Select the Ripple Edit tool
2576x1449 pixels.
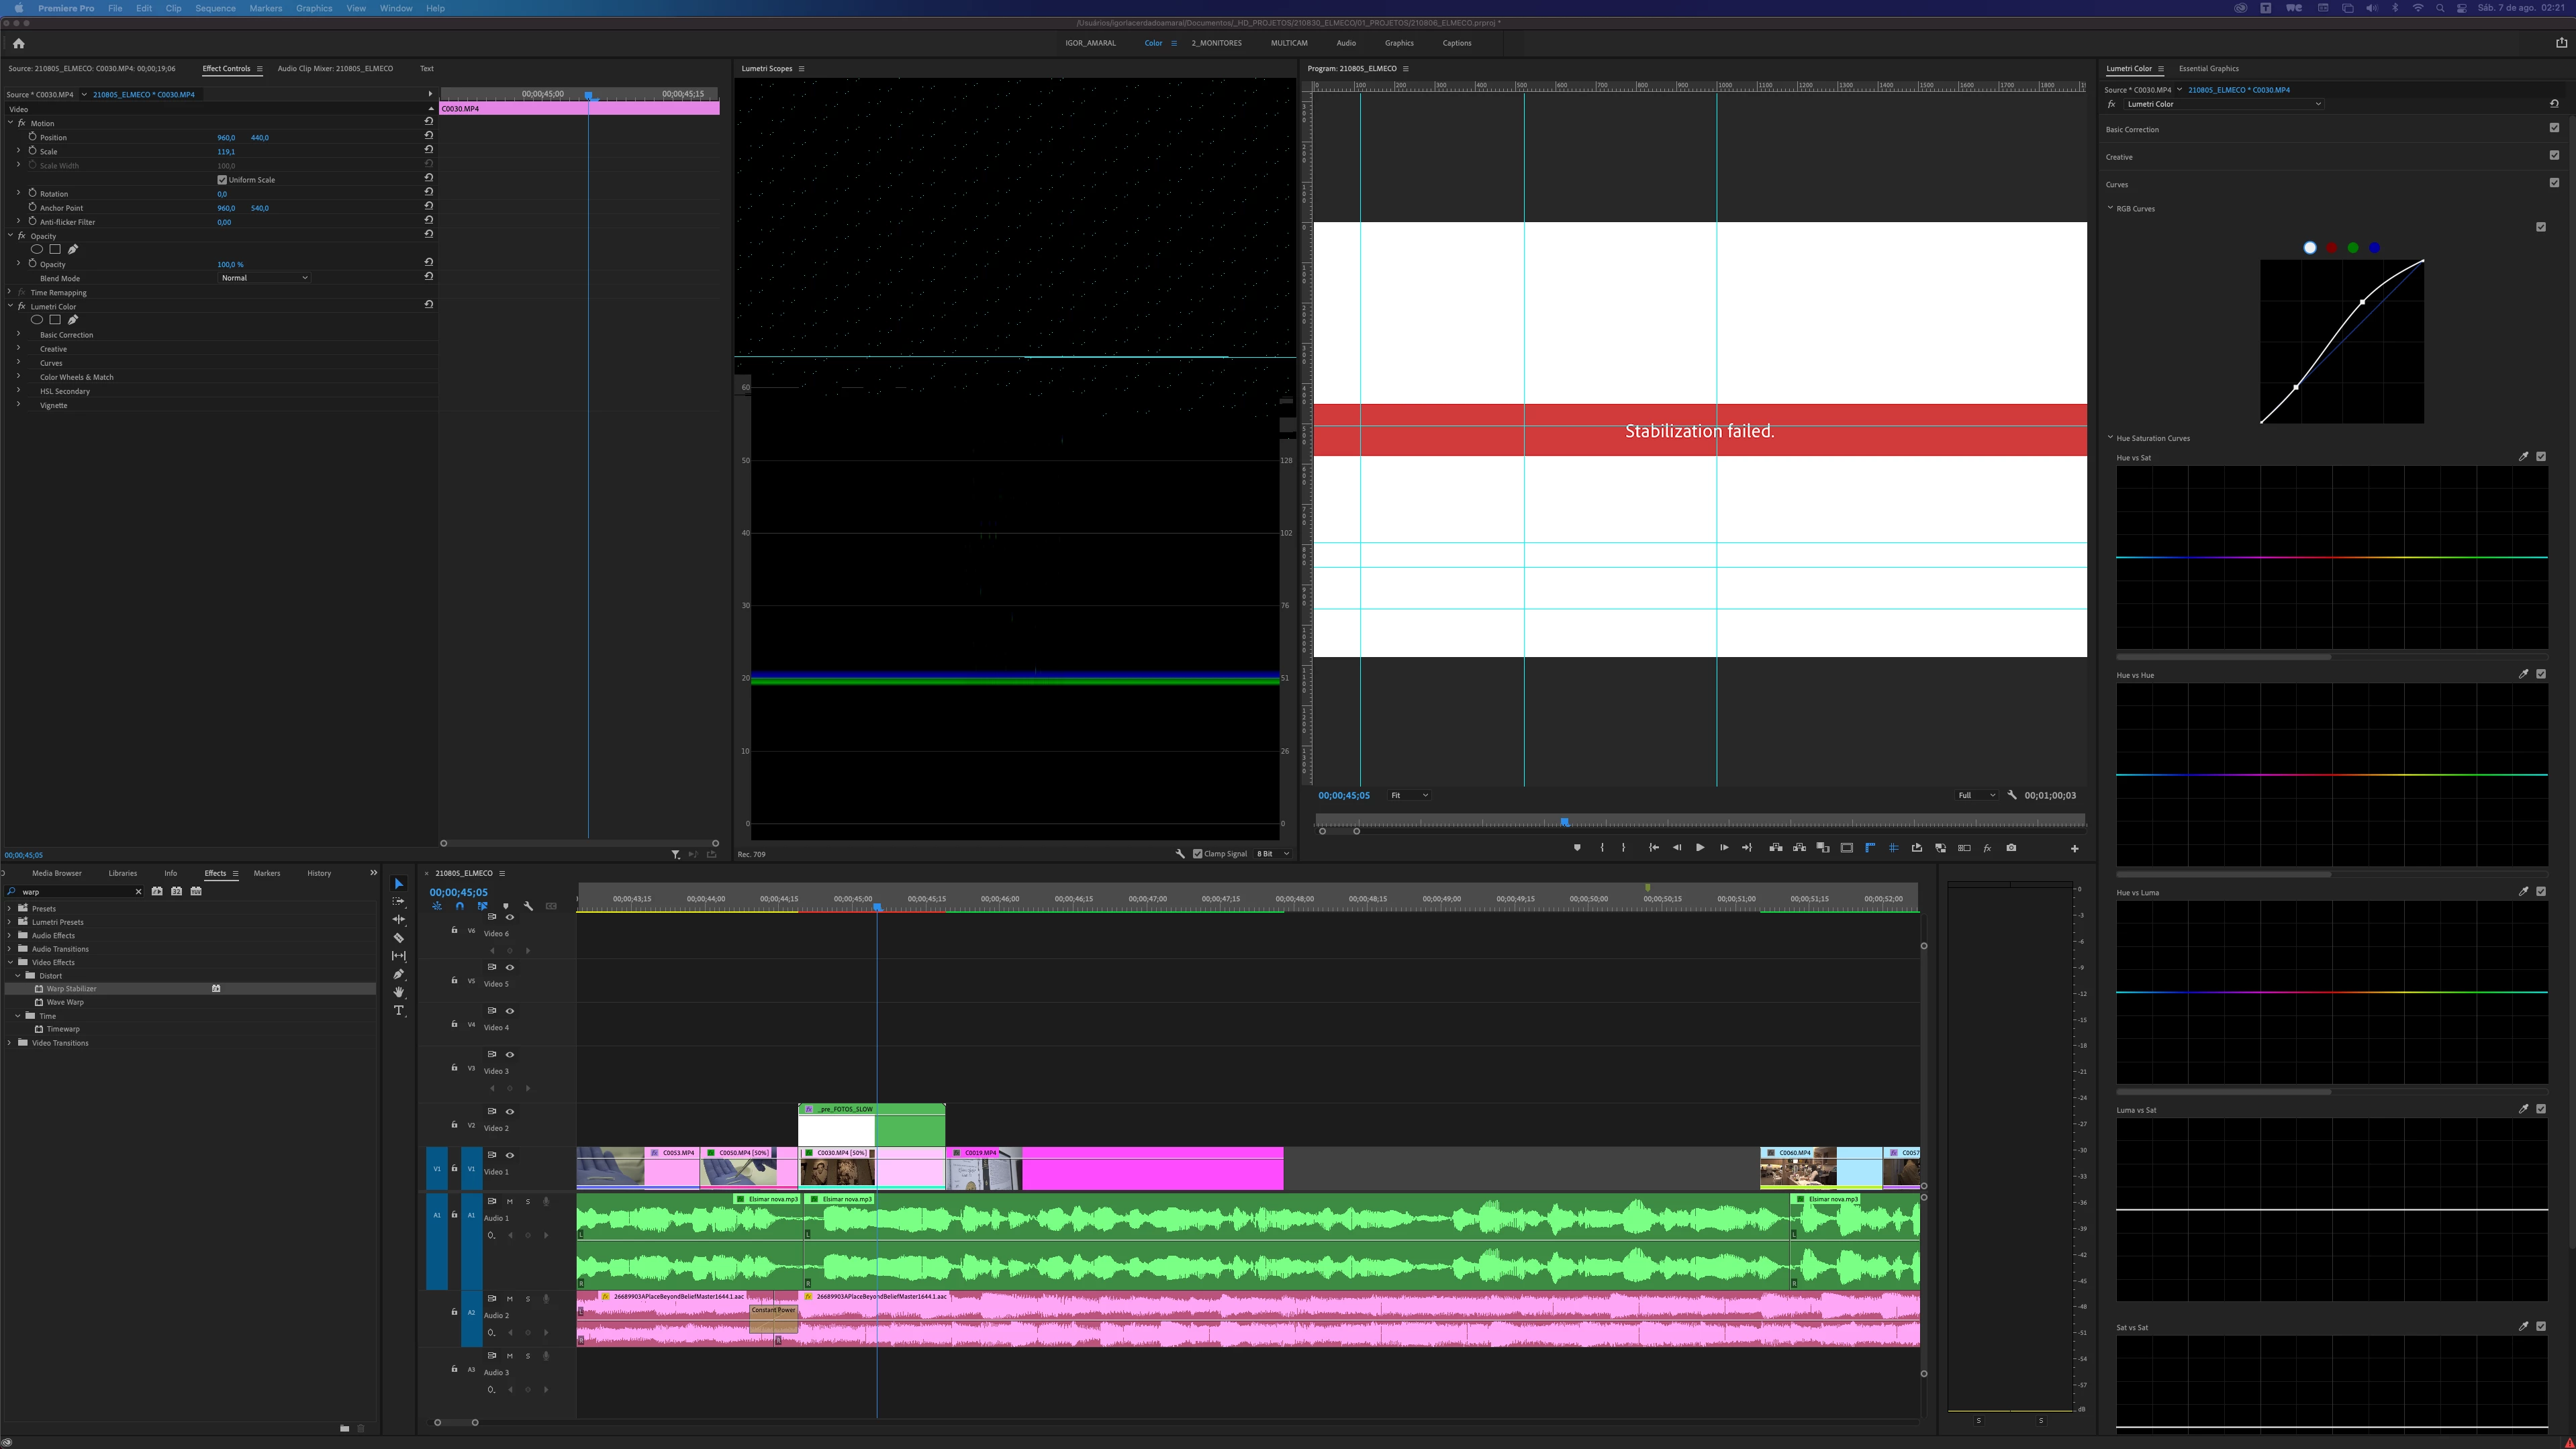pyautogui.click(x=398, y=919)
